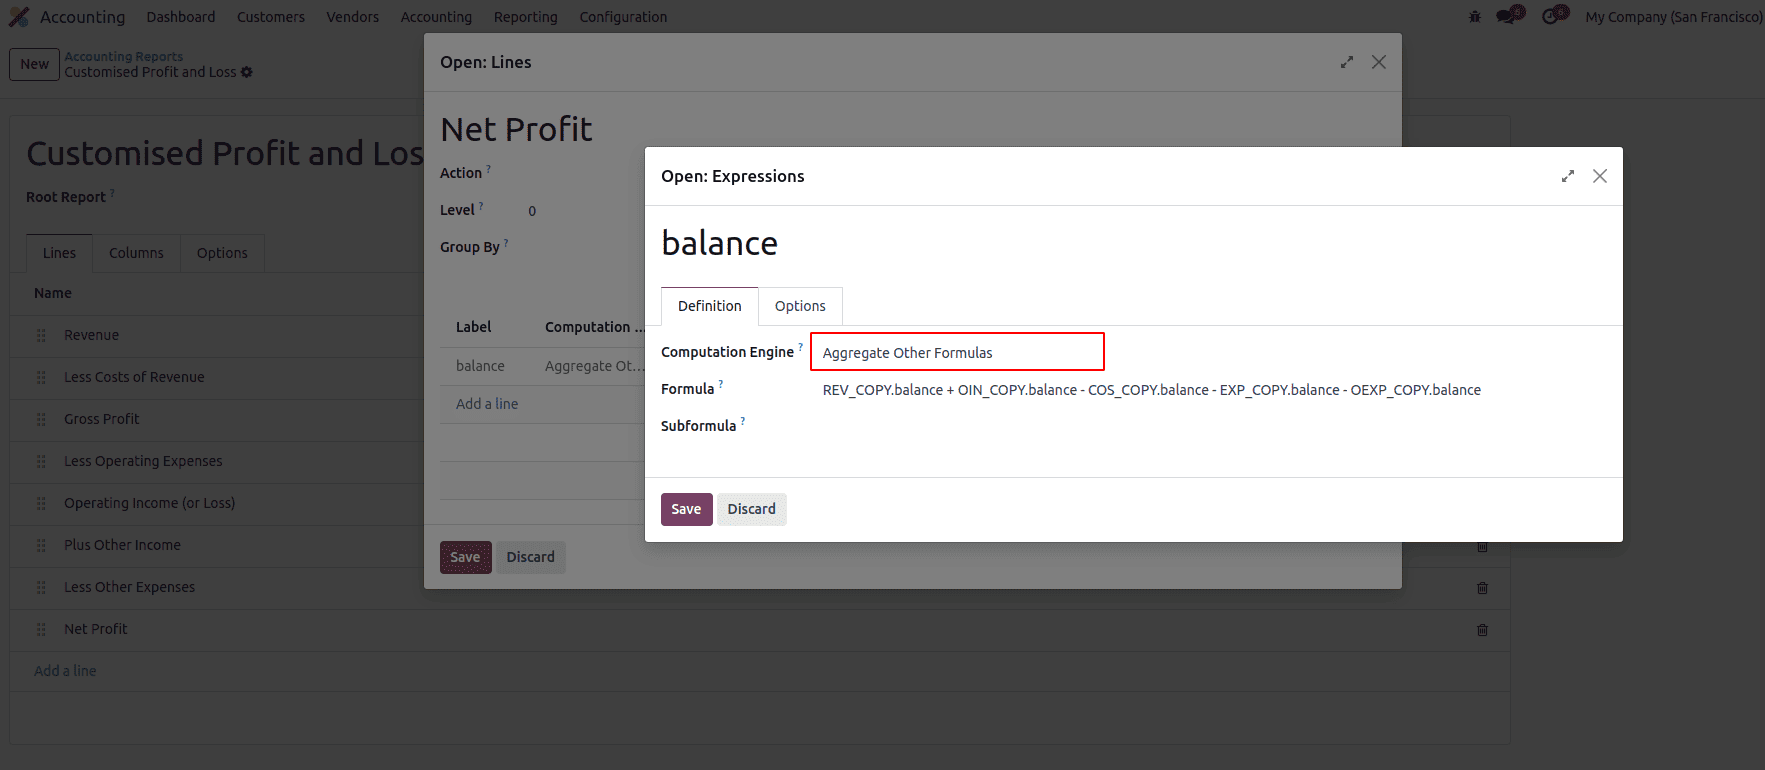Show help tooltip next to Action label
Image resolution: width=1765 pixels, height=770 pixels.
coord(488,169)
